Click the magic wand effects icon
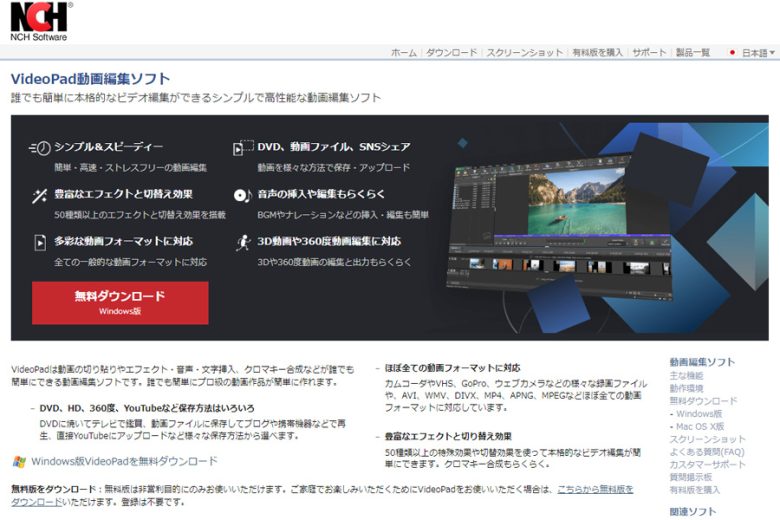This screenshot has height=520, width=780. tap(39, 196)
